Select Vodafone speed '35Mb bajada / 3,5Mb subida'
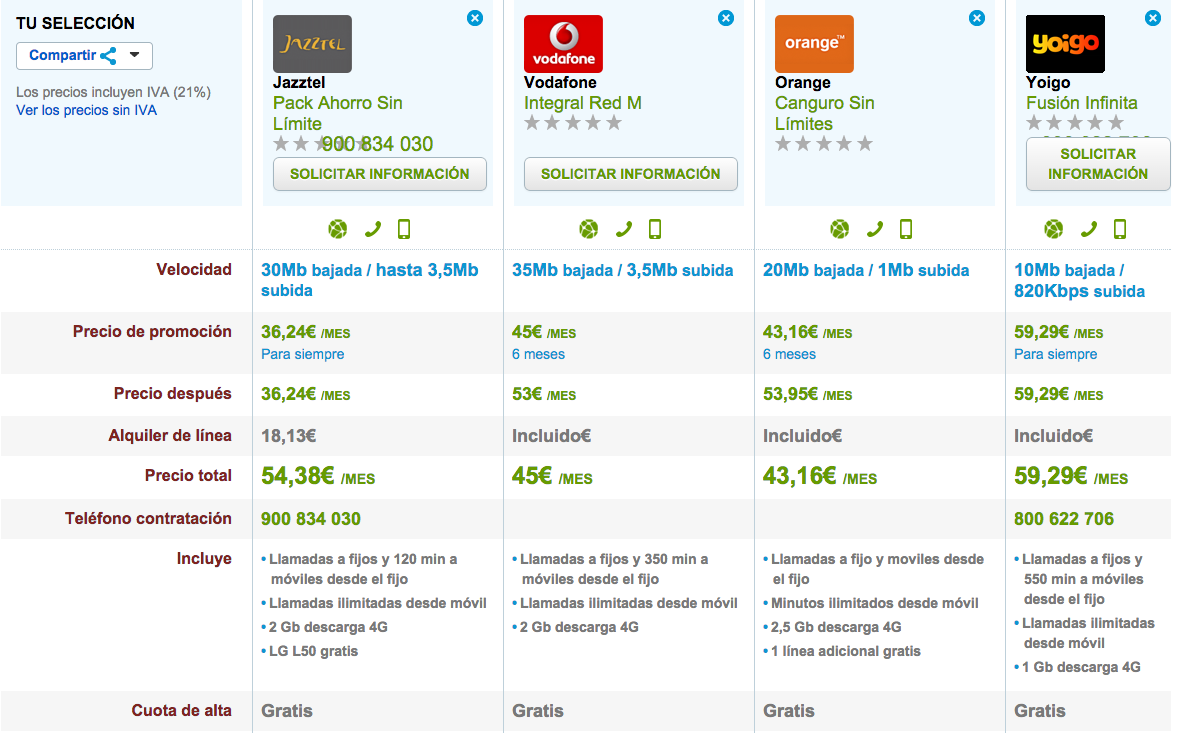 (623, 271)
